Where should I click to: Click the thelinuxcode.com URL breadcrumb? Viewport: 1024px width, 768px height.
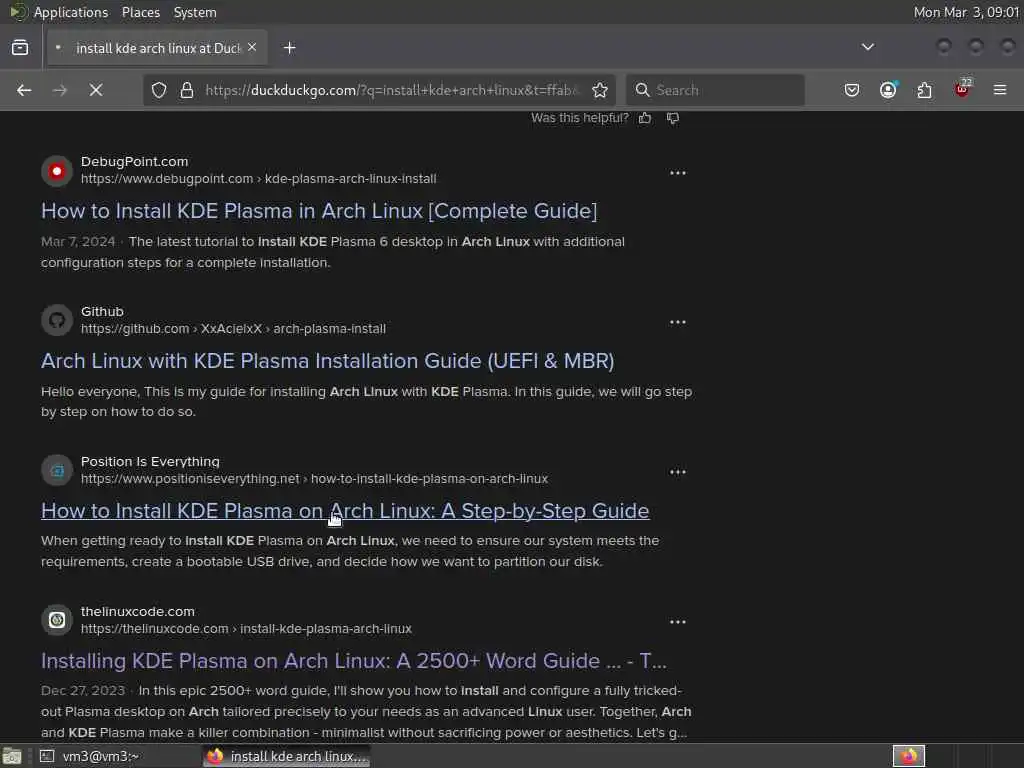(x=246, y=629)
